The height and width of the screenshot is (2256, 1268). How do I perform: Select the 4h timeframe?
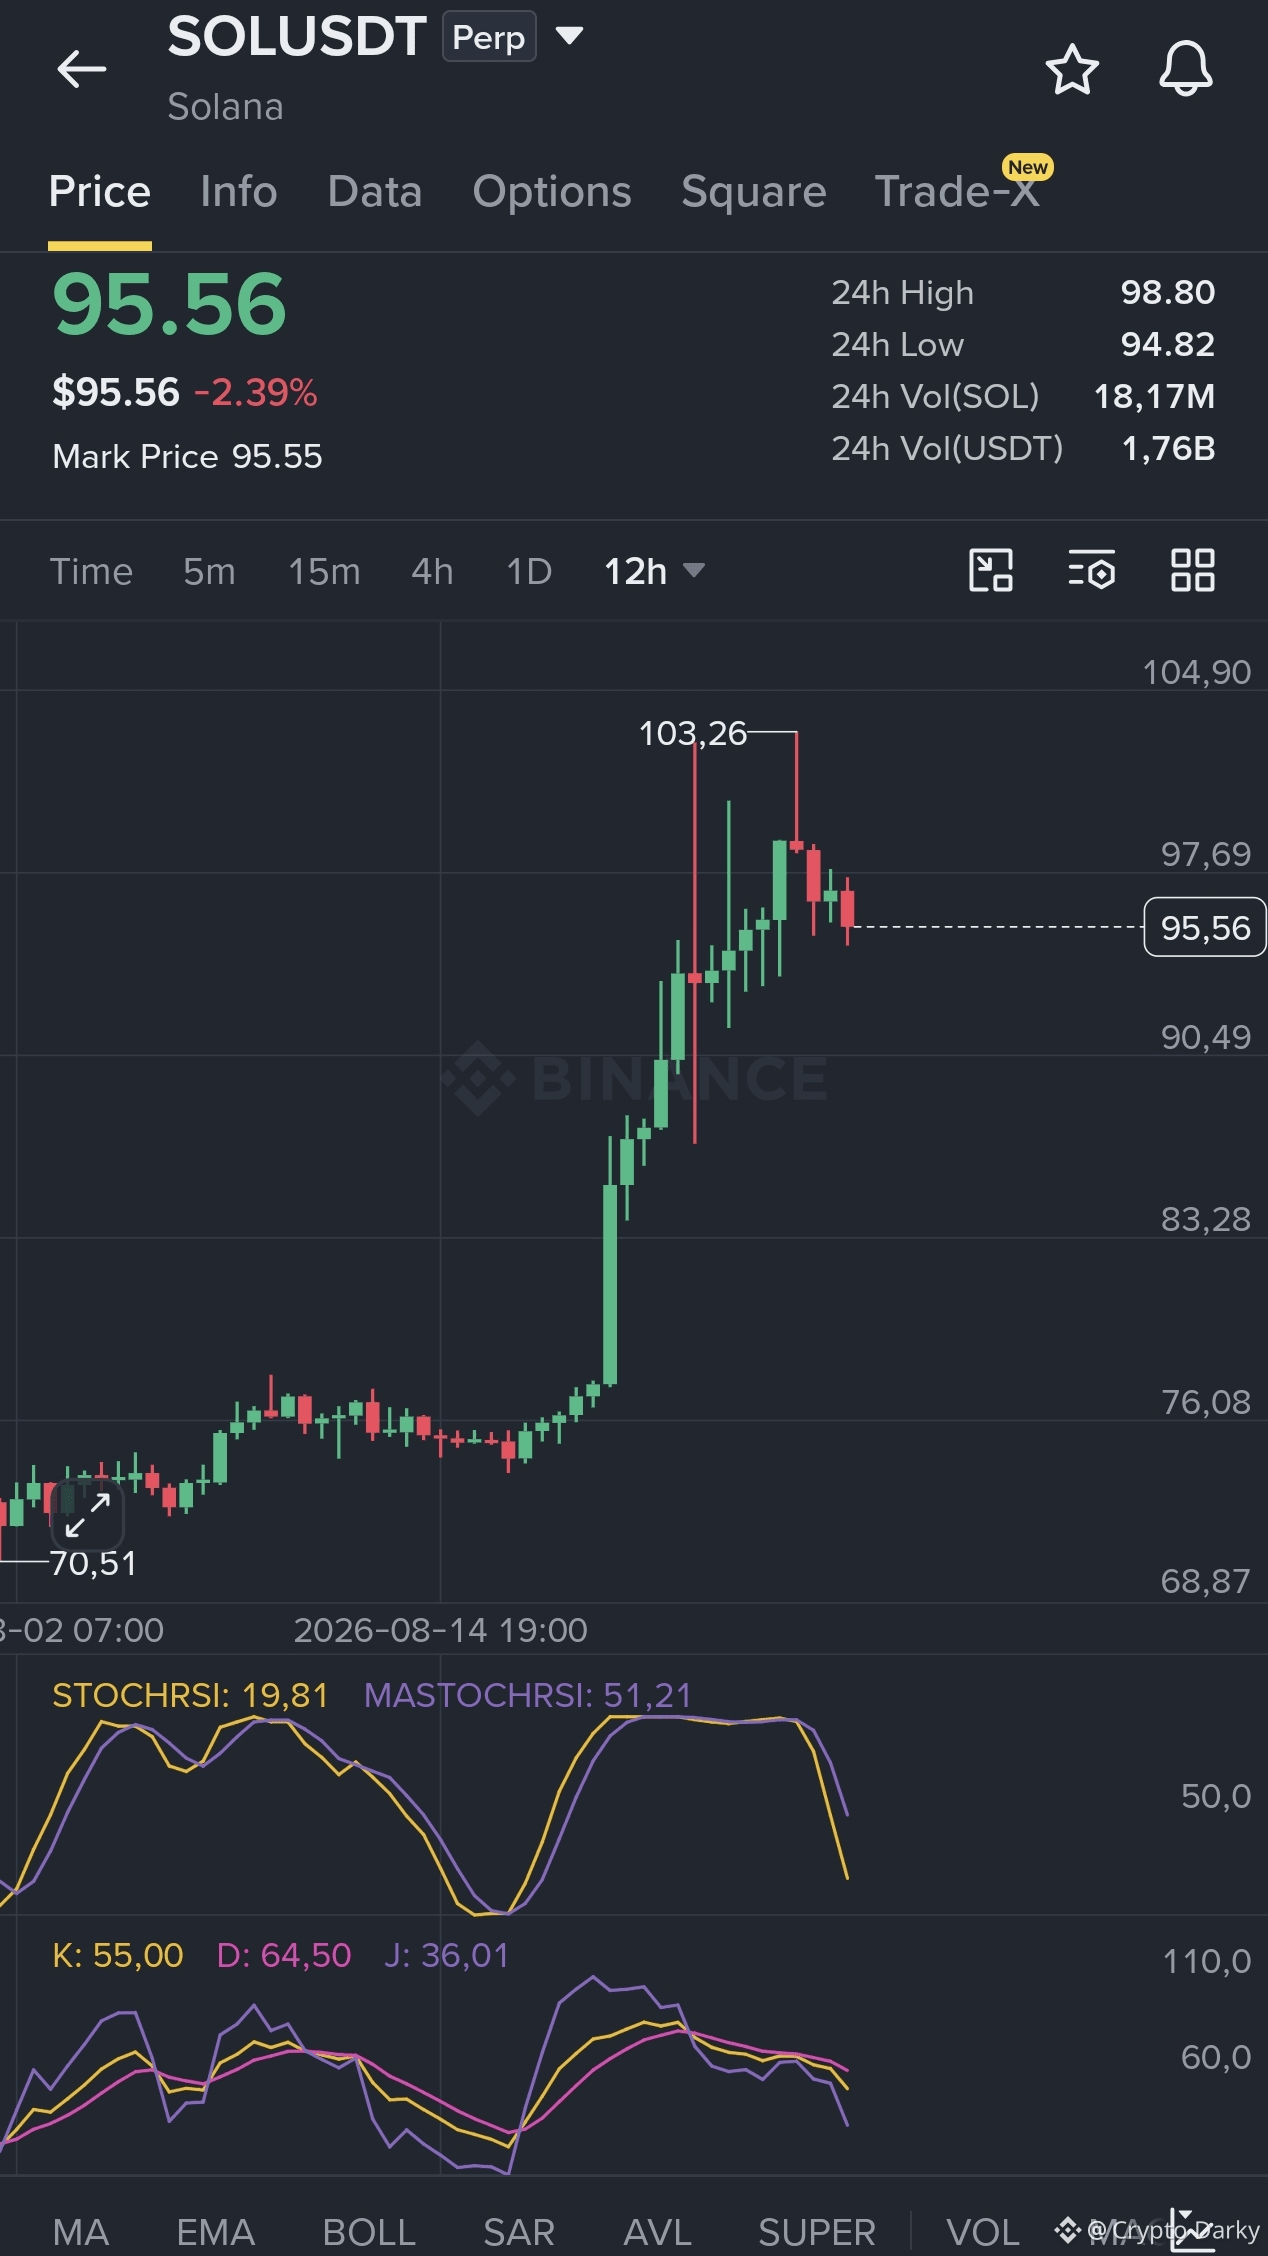[x=432, y=571]
